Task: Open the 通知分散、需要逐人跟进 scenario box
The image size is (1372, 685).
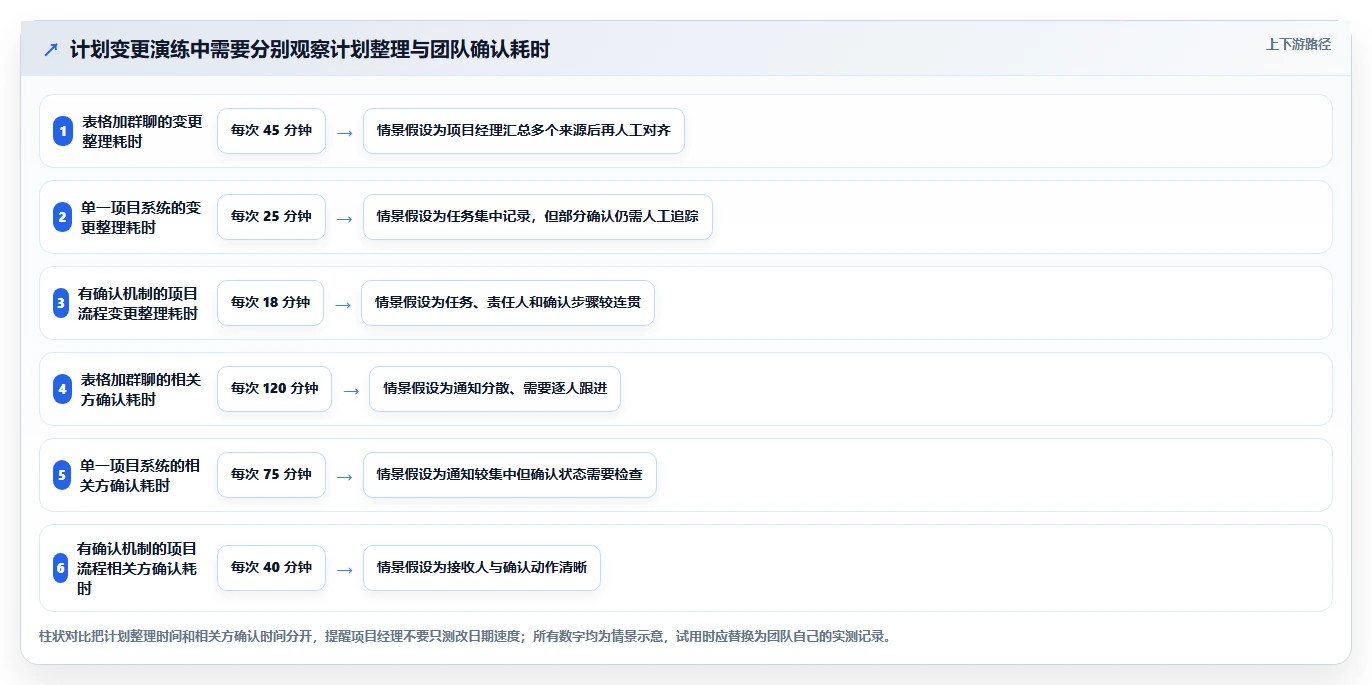Action: pos(495,389)
